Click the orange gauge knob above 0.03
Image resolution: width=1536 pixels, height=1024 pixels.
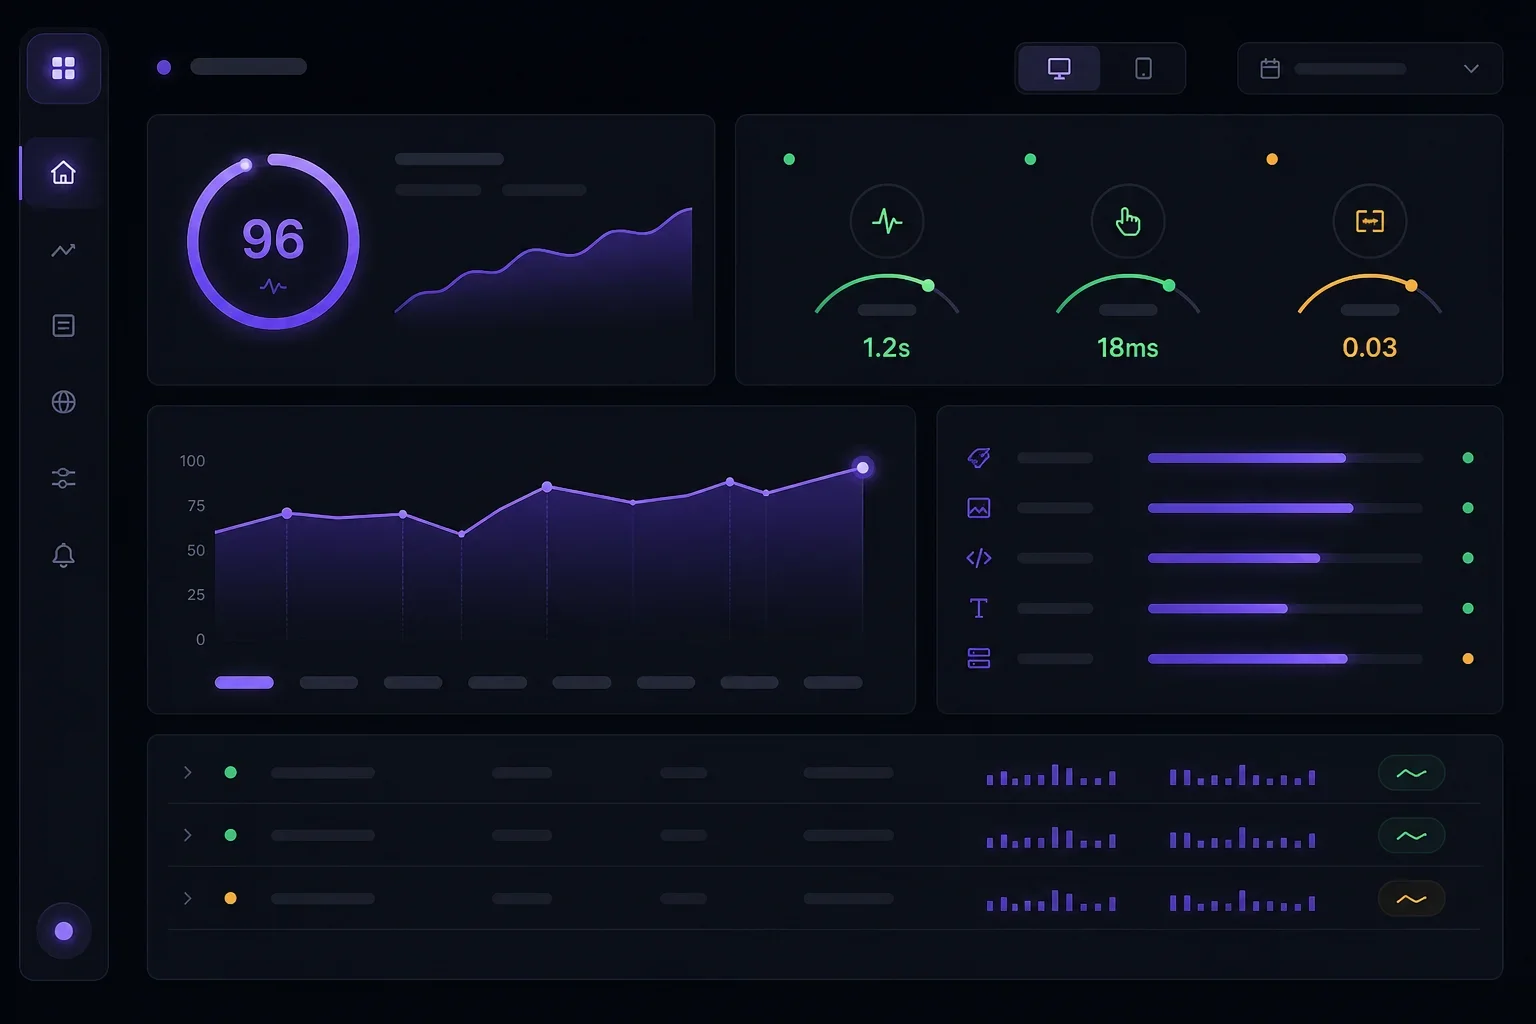[x=1411, y=286]
